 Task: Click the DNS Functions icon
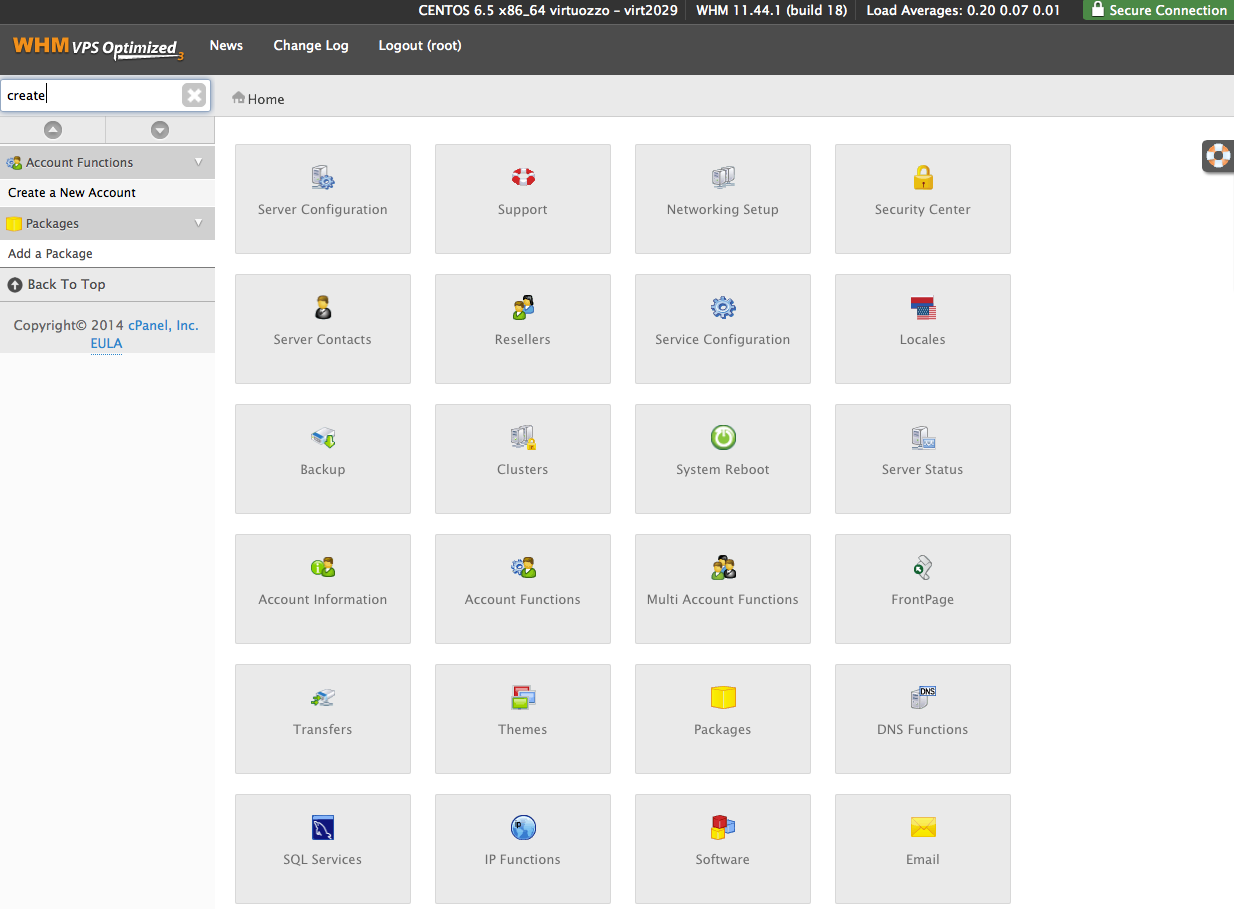pos(922,698)
